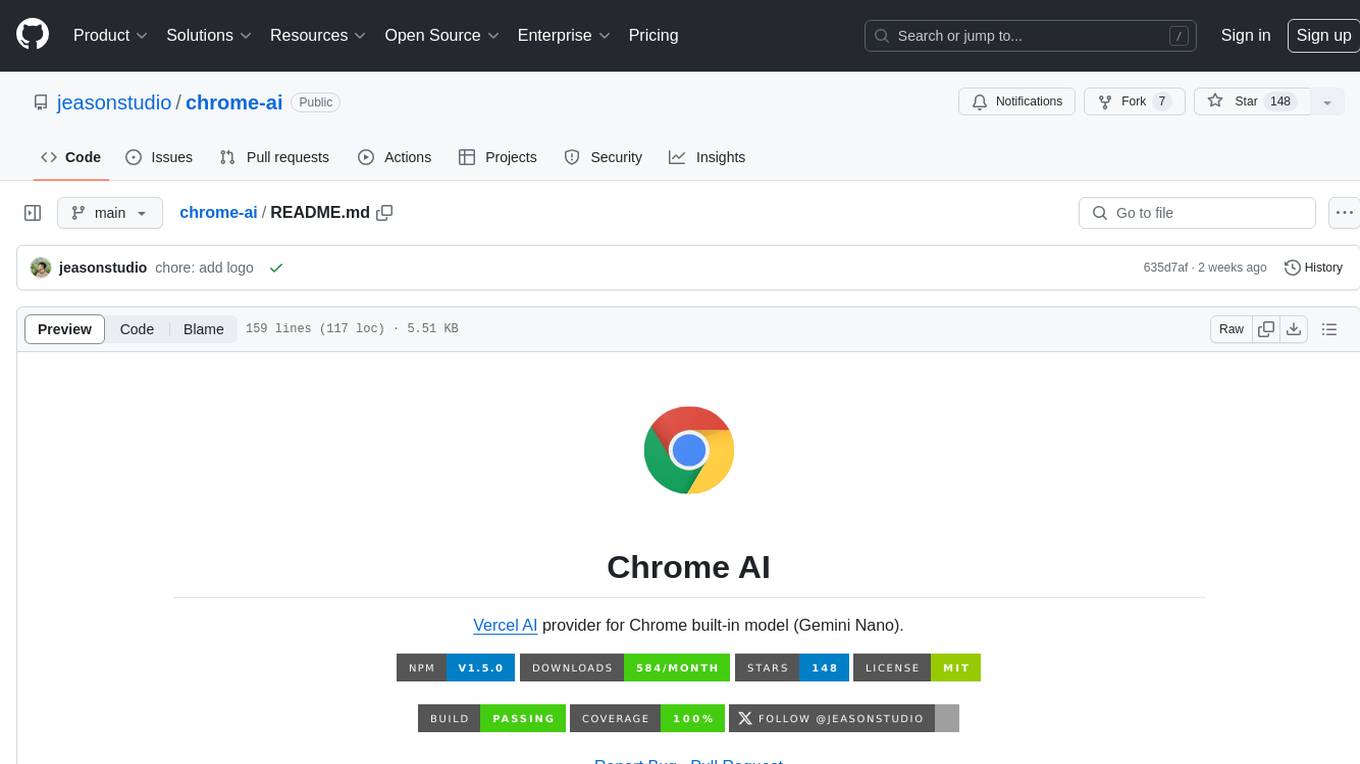Open the jeasonstudio owner profile
Screen dimensions: 1360x764
point(114,102)
